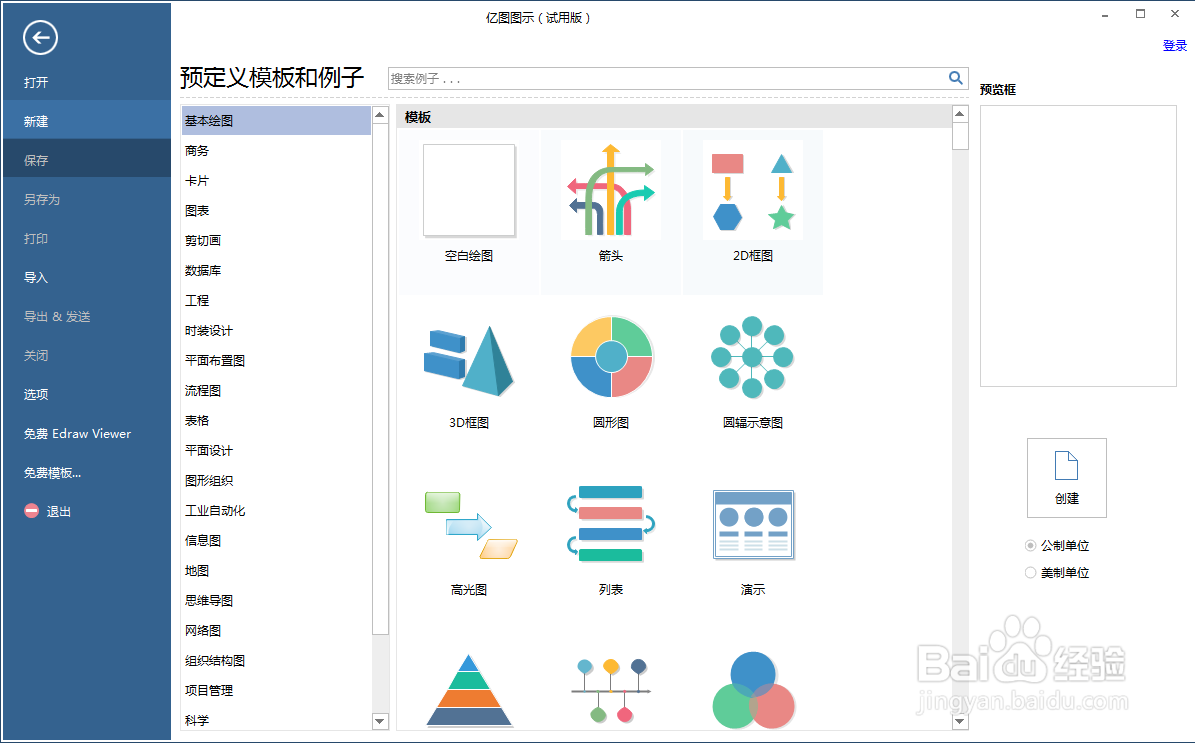1195x743 pixels.
Task: Select the 列表 list template icon
Action: pyautogui.click(x=610, y=524)
